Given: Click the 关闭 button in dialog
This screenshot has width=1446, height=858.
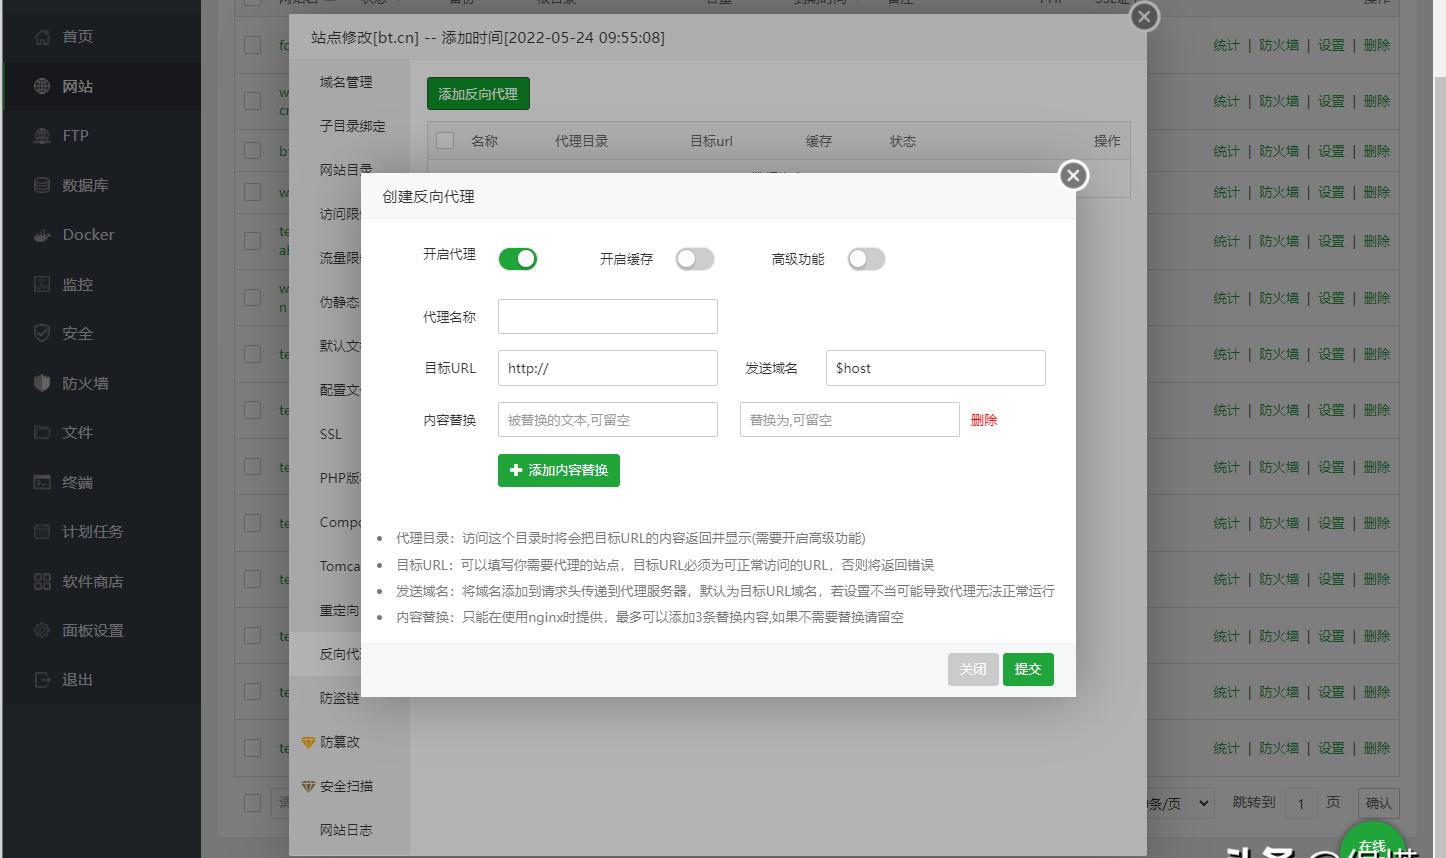Looking at the screenshot, I should [x=973, y=669].
